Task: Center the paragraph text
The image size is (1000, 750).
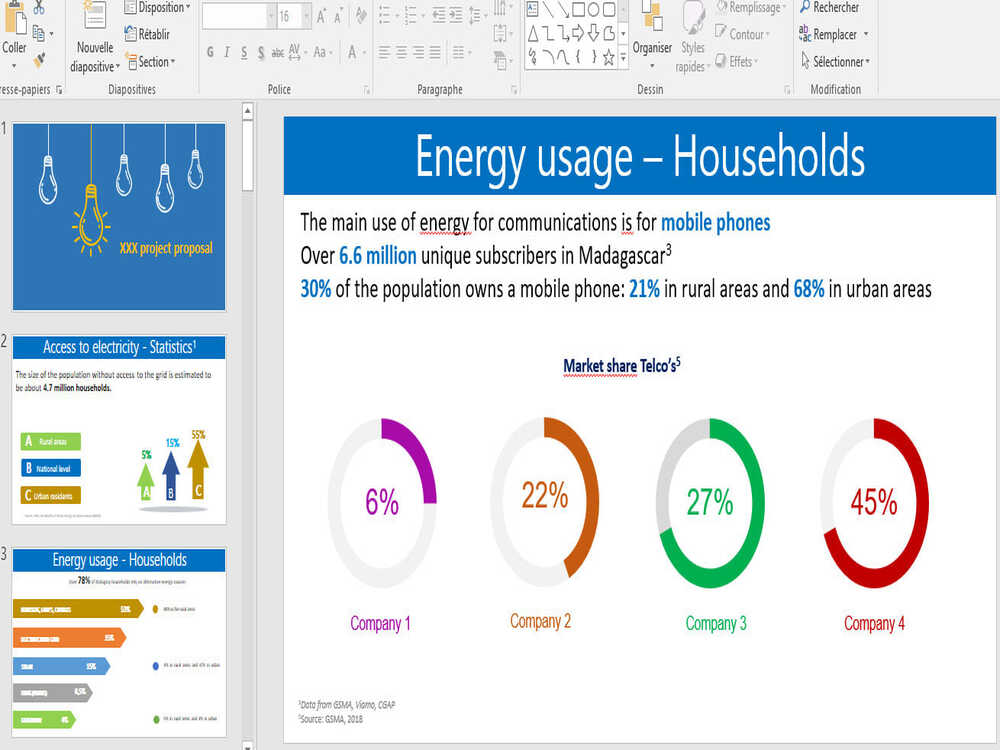Action: click(x=401, y=52)
